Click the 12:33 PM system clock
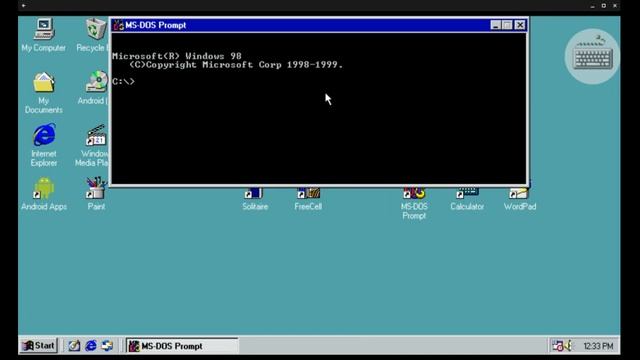Screen dimensions: 640x360 [x=598, y=346]
